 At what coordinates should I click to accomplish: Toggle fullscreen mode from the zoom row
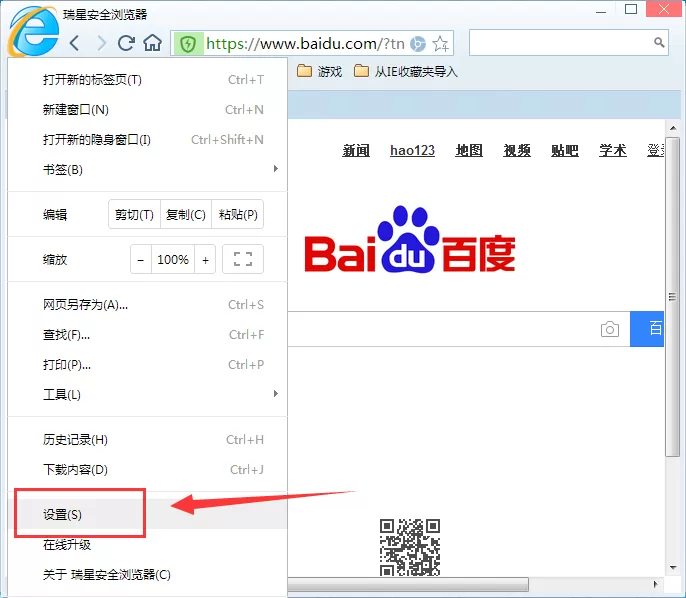click(x=243, y=259)
